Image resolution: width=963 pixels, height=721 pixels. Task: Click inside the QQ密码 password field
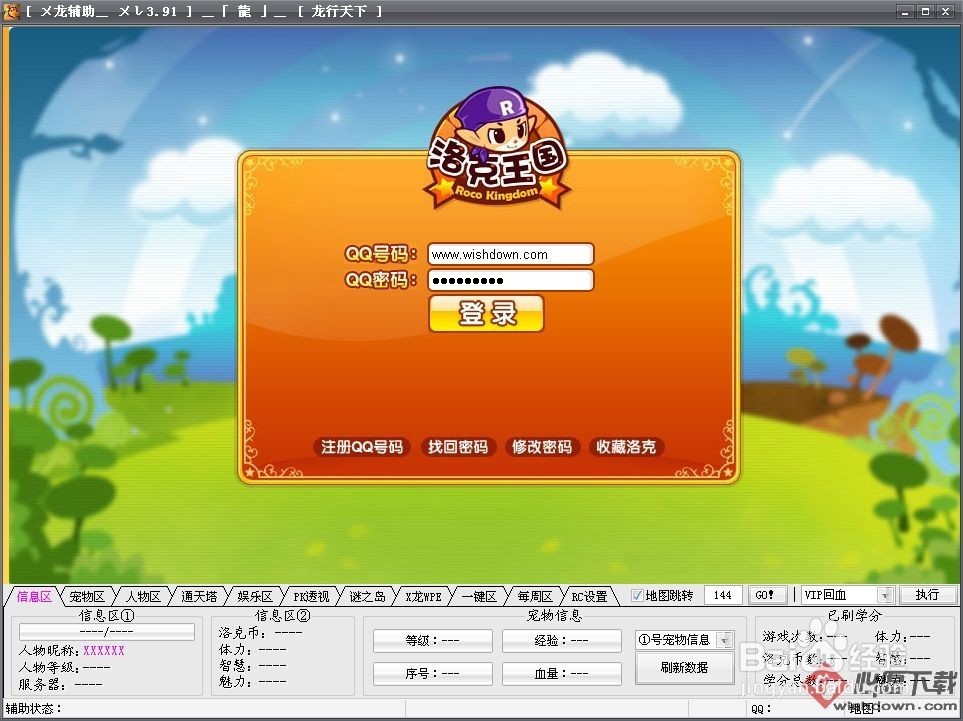click(x=510, y=280)
